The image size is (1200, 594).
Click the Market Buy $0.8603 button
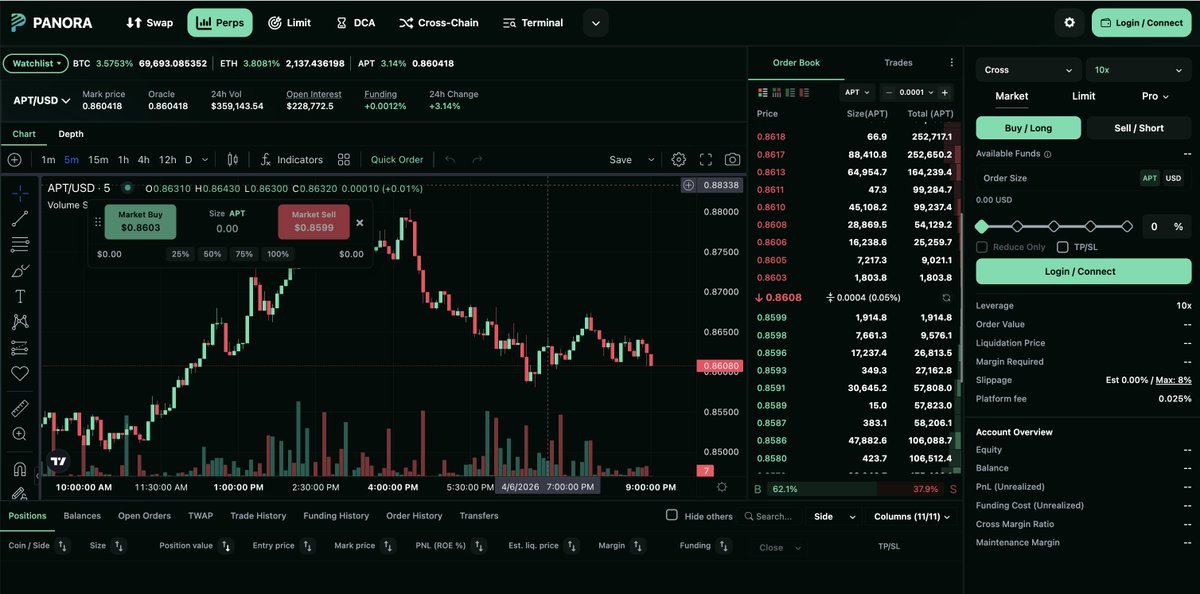pyautogui.click(x=140, y=222)
